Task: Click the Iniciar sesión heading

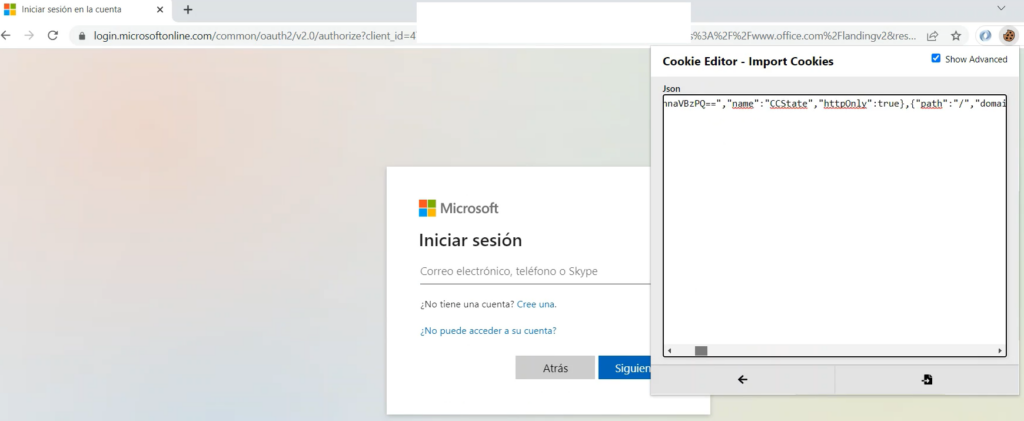Action: [x=470, y=241]
